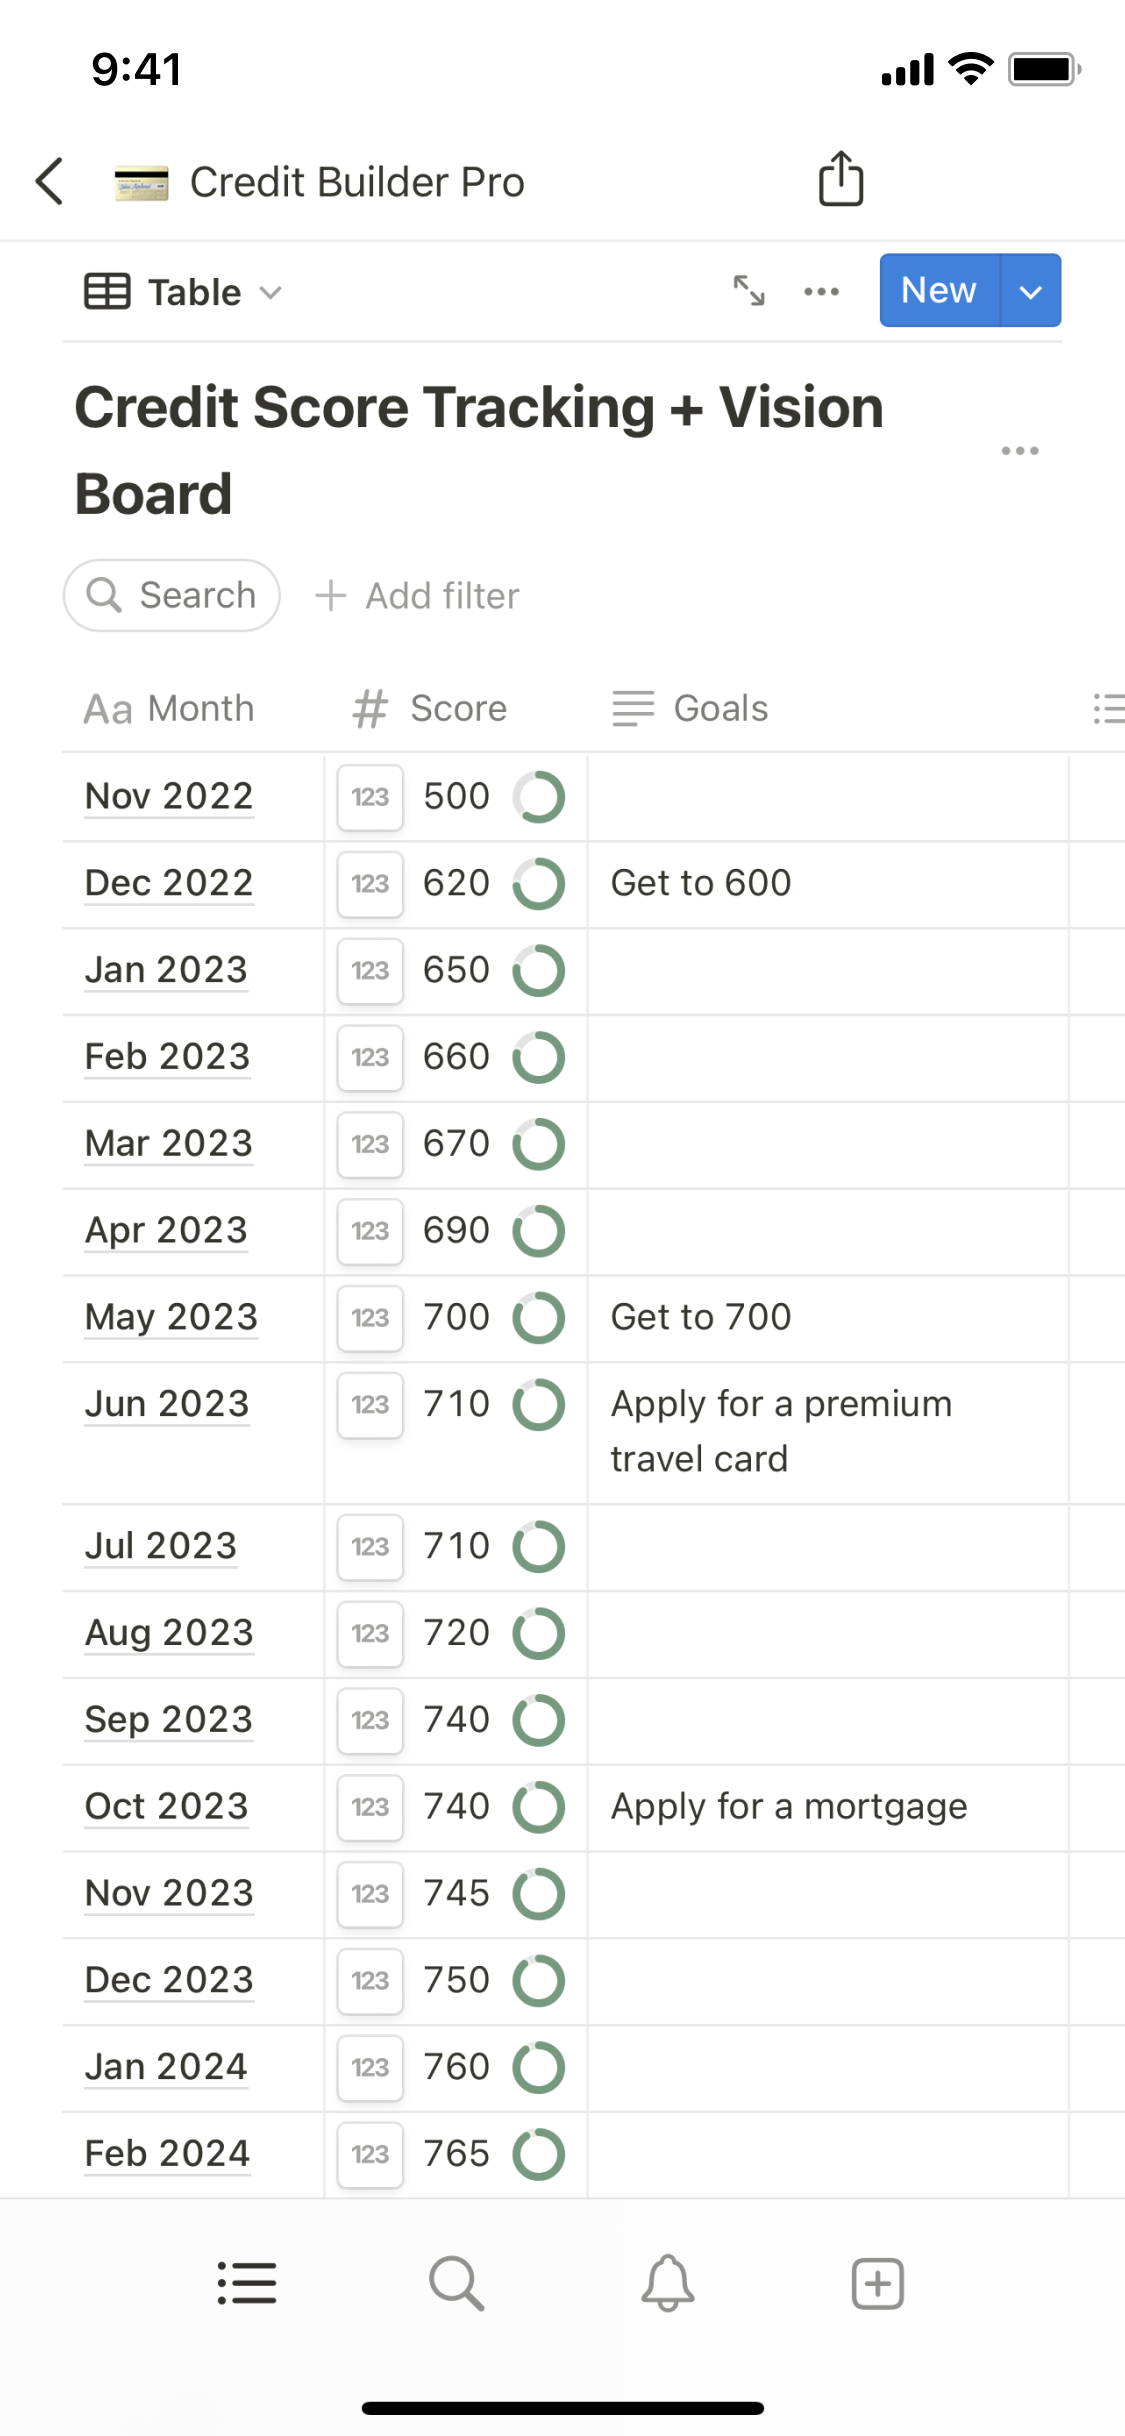Screen dimensions: 1125x2436
Task: Expand the New button dropdown arrow
Action: pos(1030,291)
